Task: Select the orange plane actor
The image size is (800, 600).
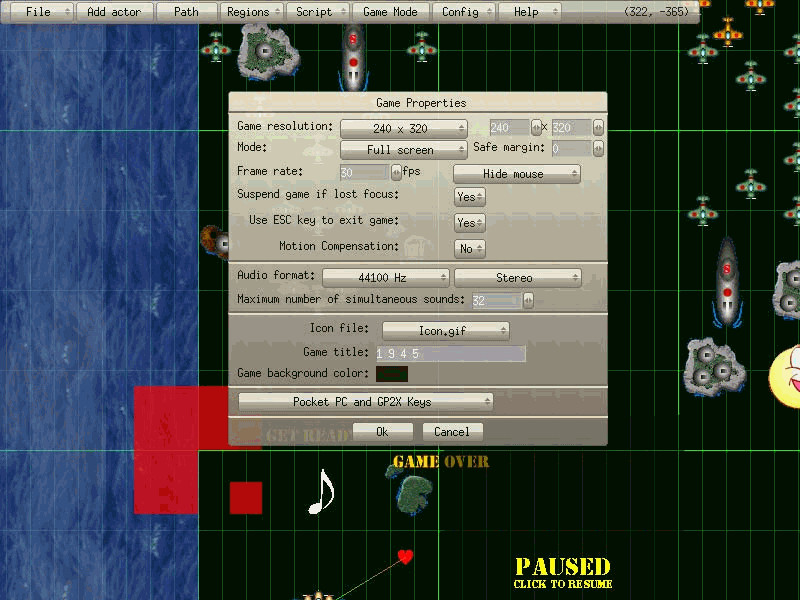Action: (x=728, y=32)
